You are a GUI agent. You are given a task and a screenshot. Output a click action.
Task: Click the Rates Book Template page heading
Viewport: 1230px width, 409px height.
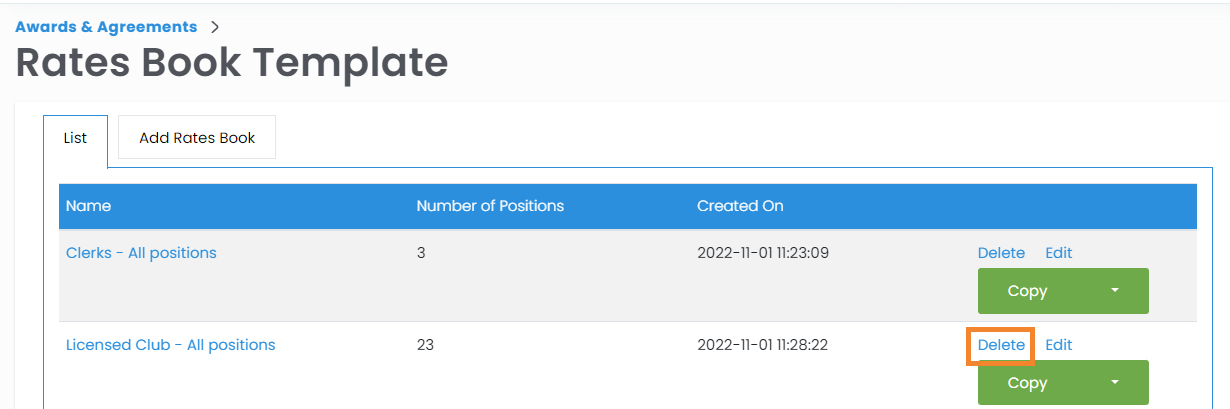pos(232,63)
